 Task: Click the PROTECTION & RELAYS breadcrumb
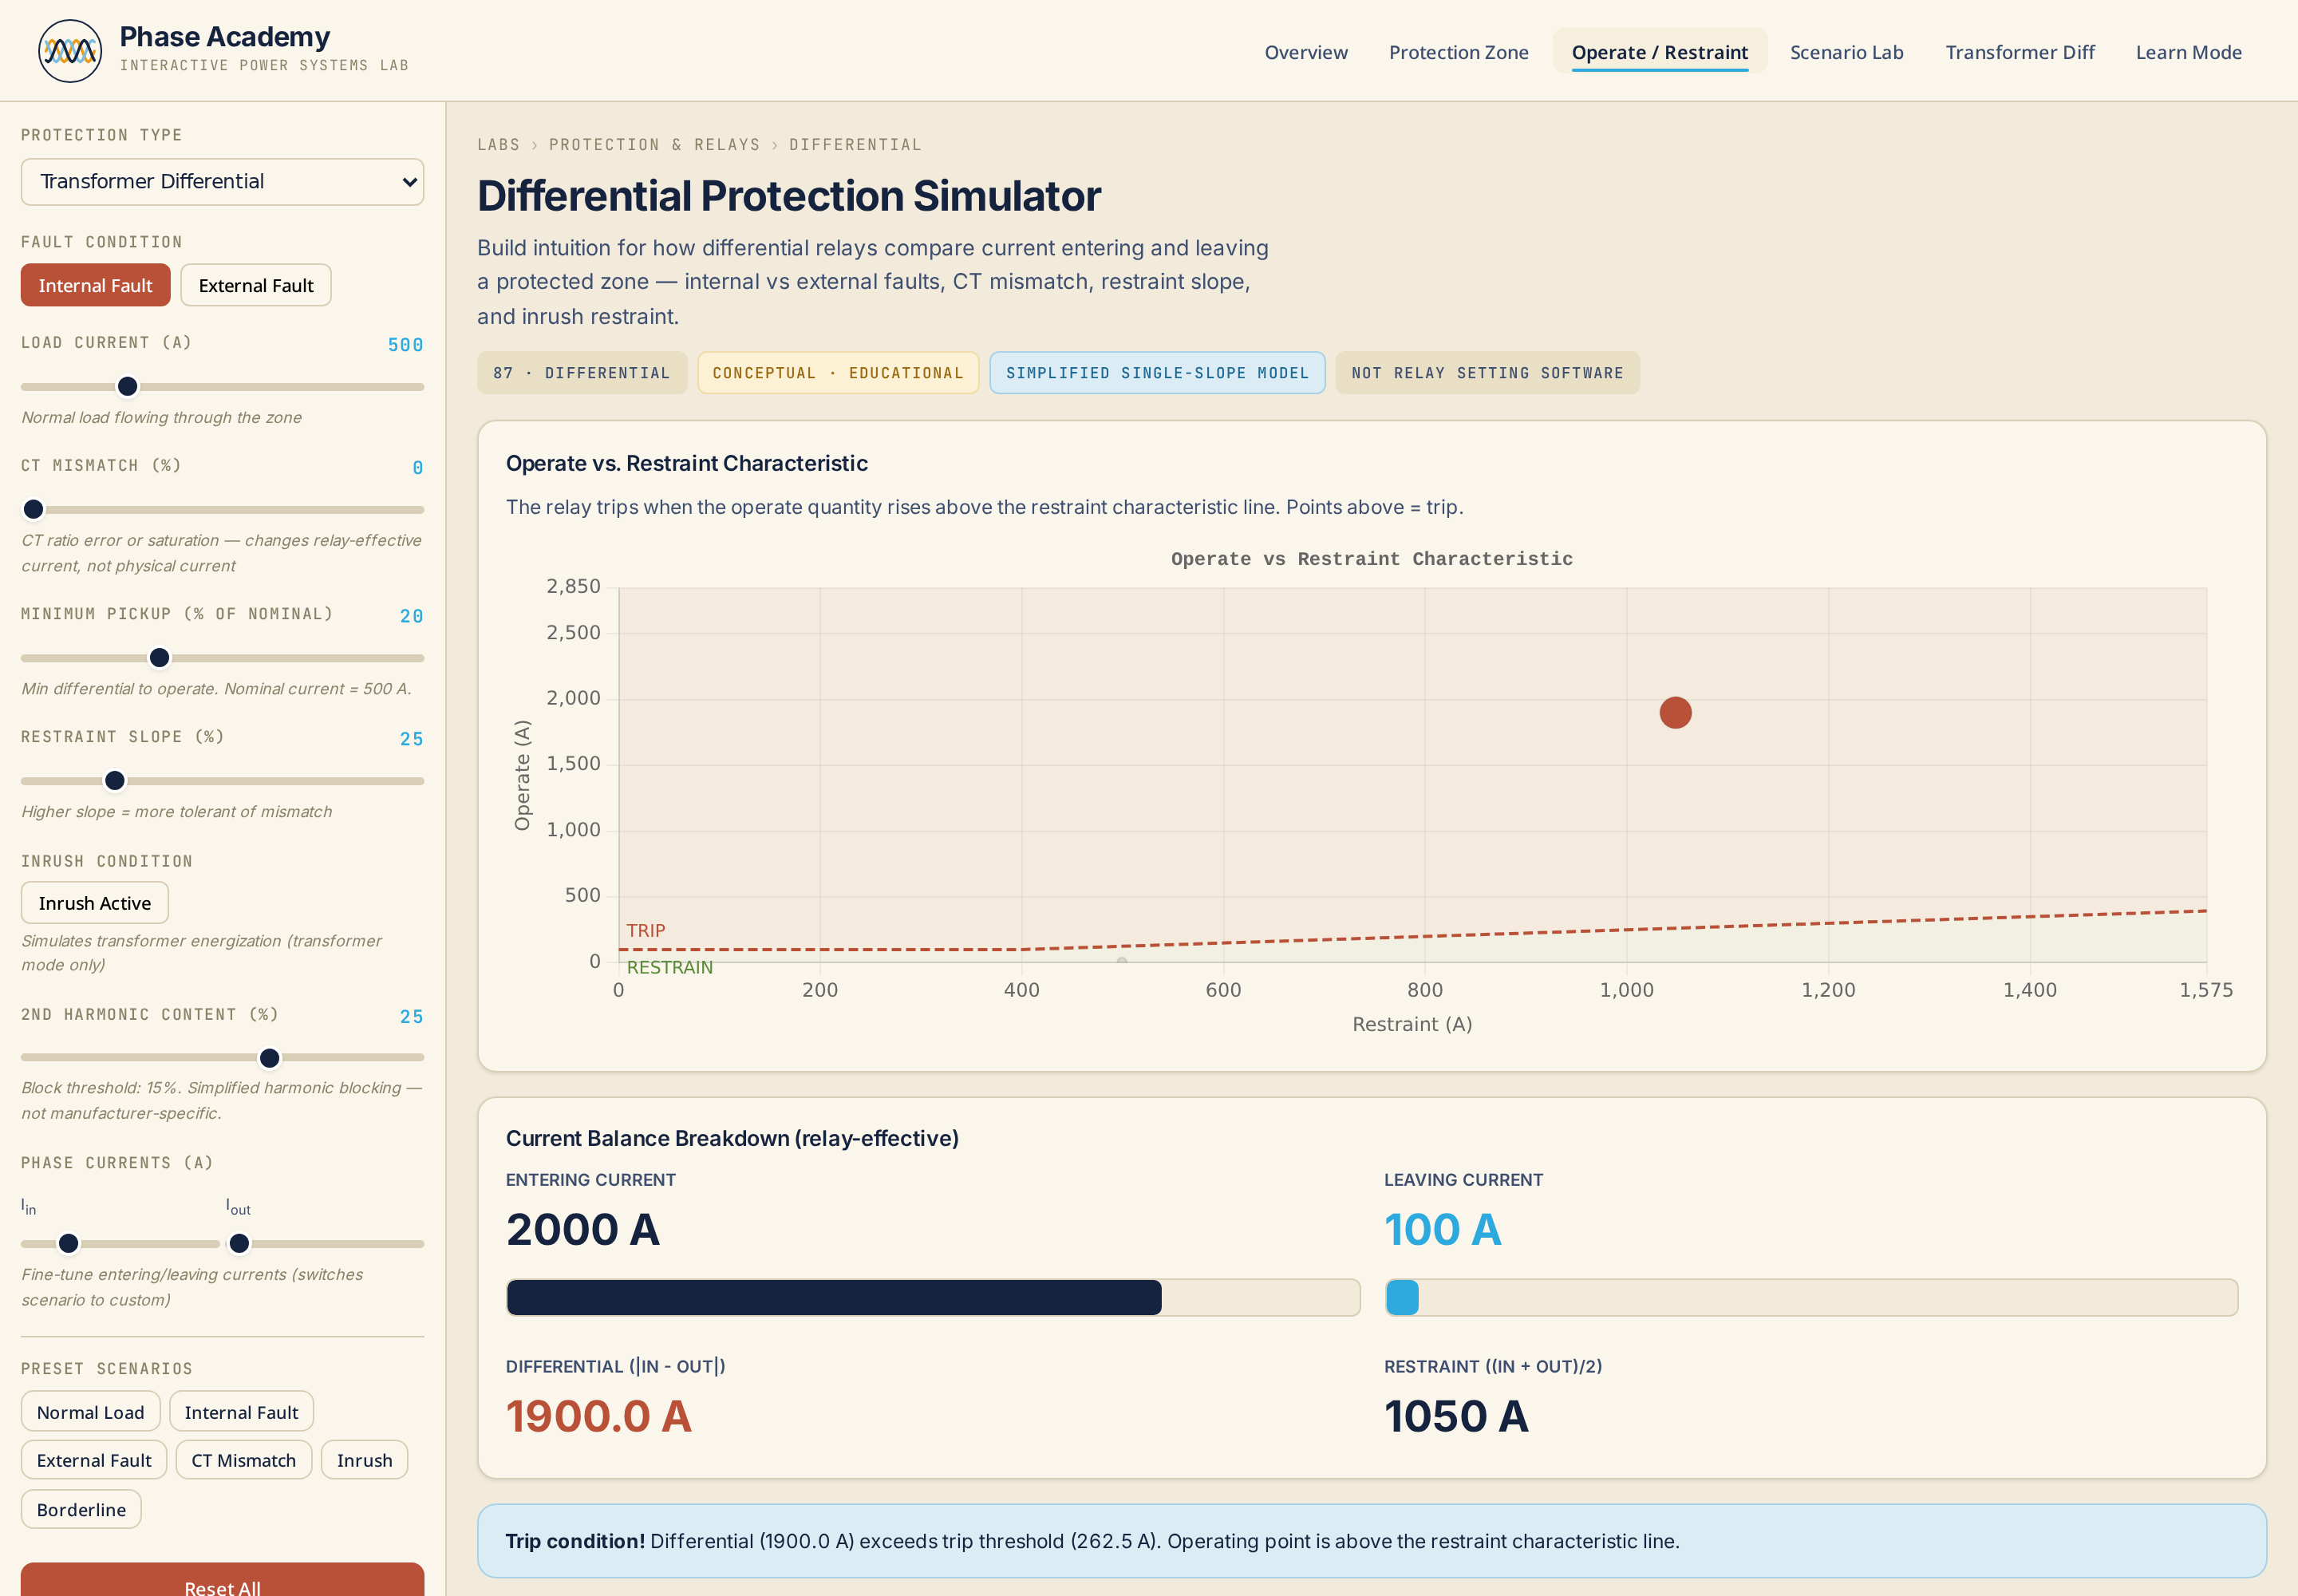click(x=654, y=145)
